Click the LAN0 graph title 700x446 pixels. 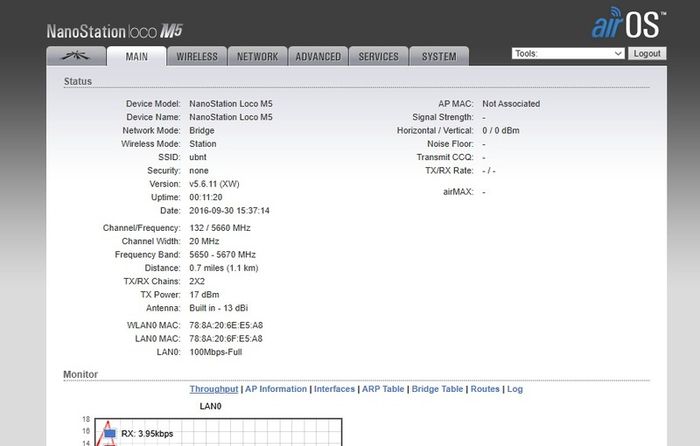click(210, 406)
